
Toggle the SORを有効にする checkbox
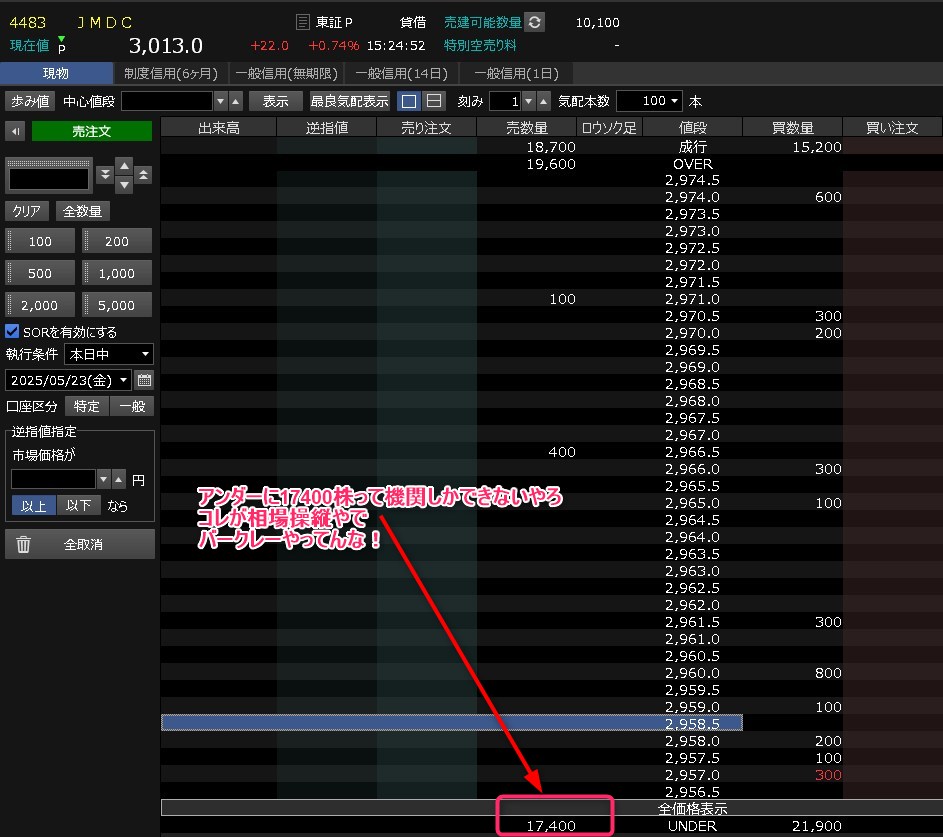click(12, 331)
